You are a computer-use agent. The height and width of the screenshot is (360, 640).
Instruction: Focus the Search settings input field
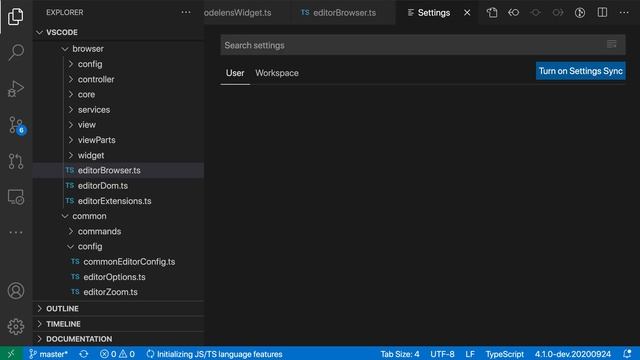423,45
